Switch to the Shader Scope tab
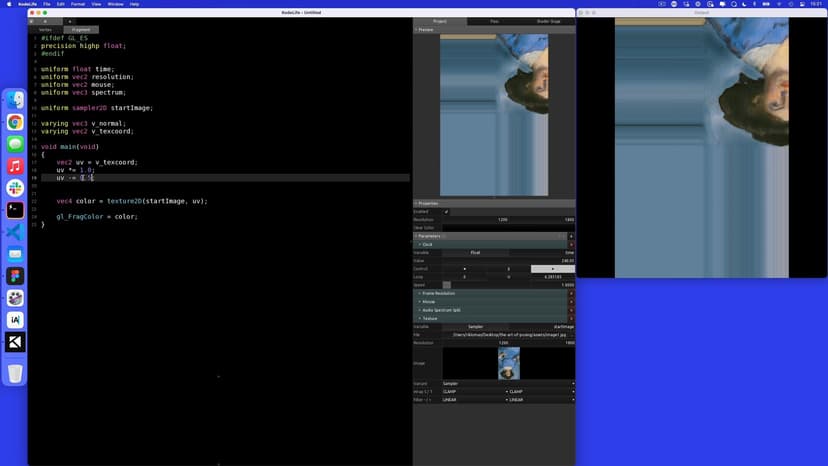 [x=549, y=21]
